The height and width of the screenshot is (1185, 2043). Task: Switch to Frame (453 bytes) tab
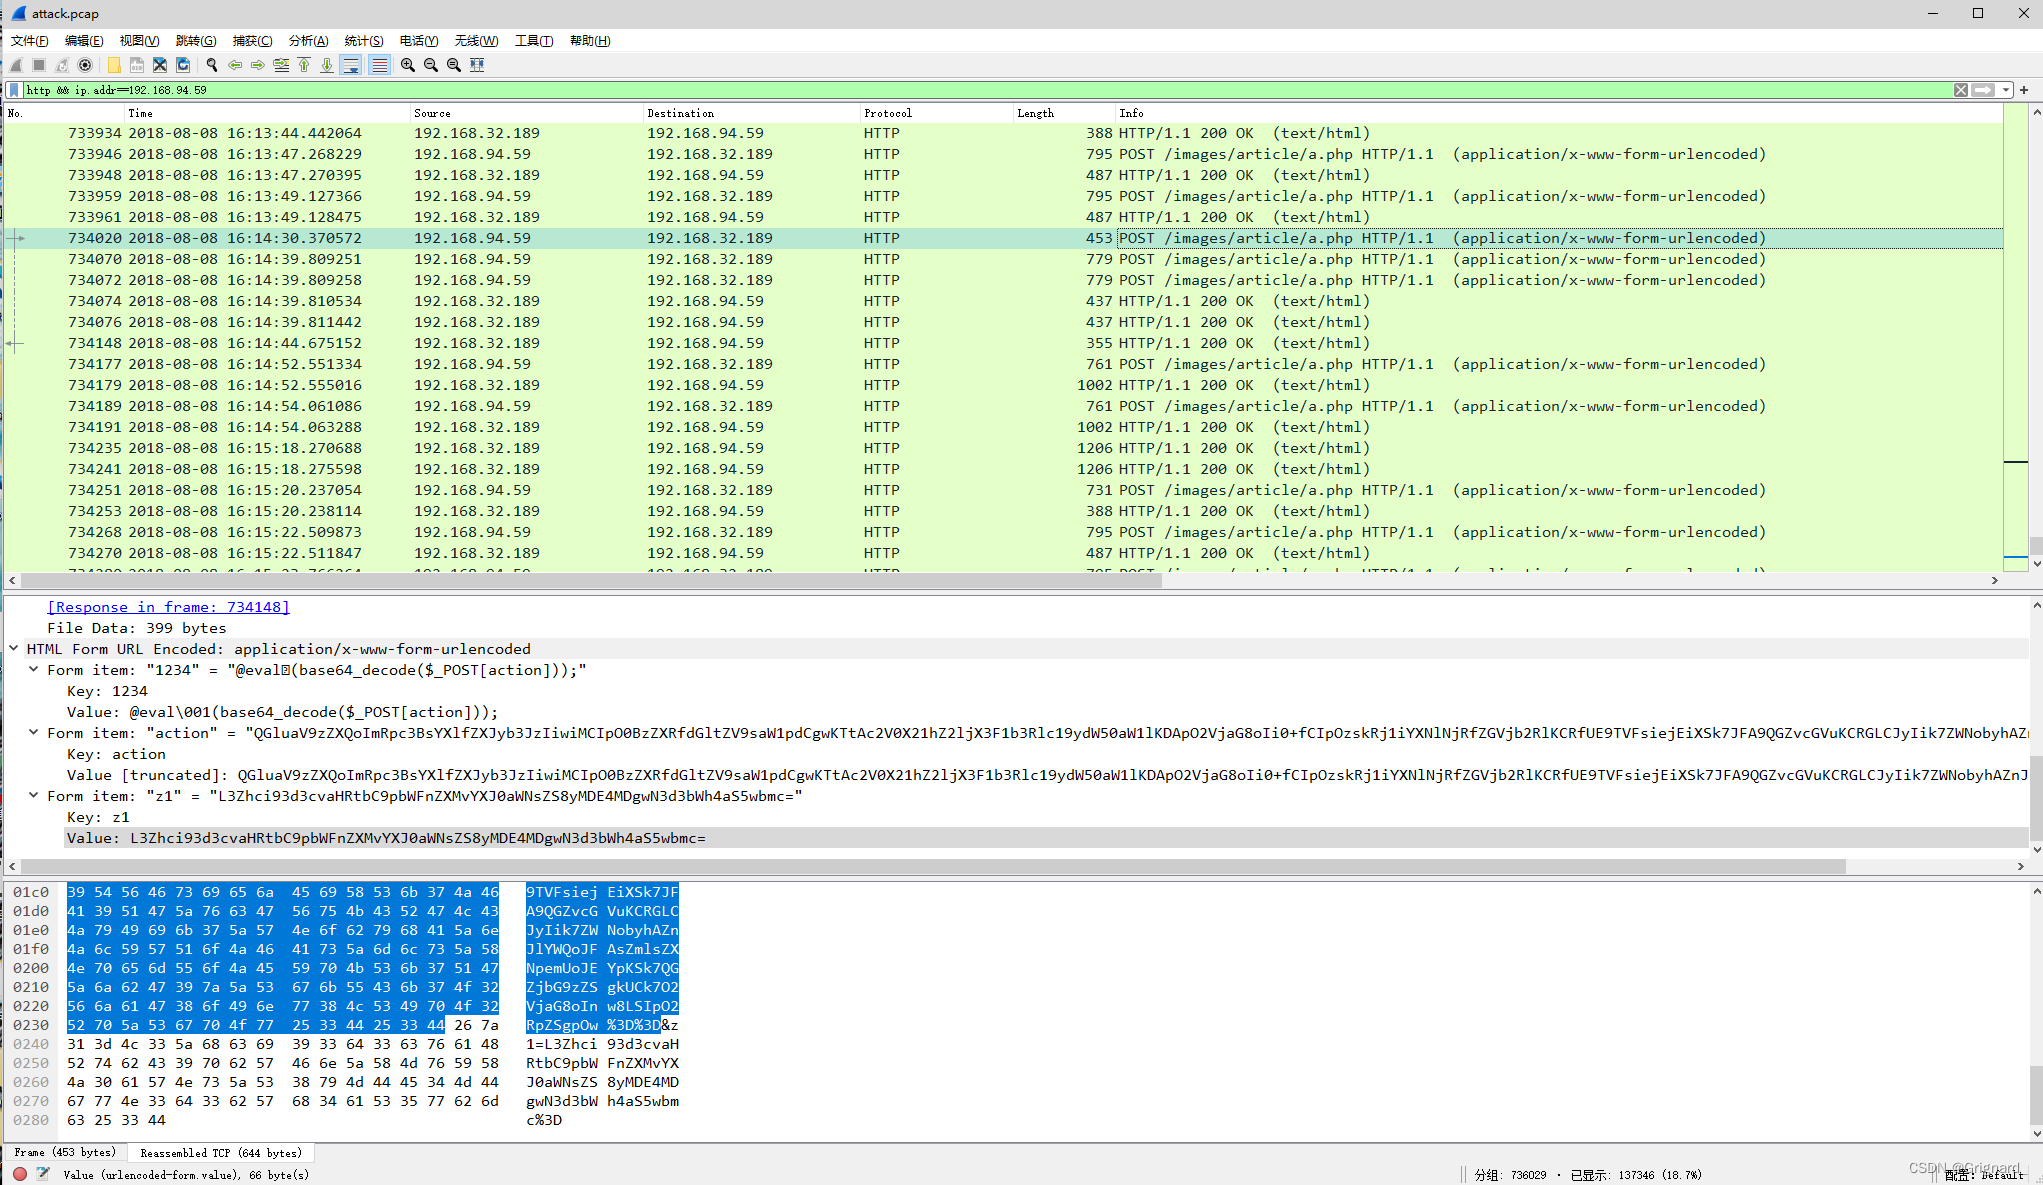(65, 1153)
